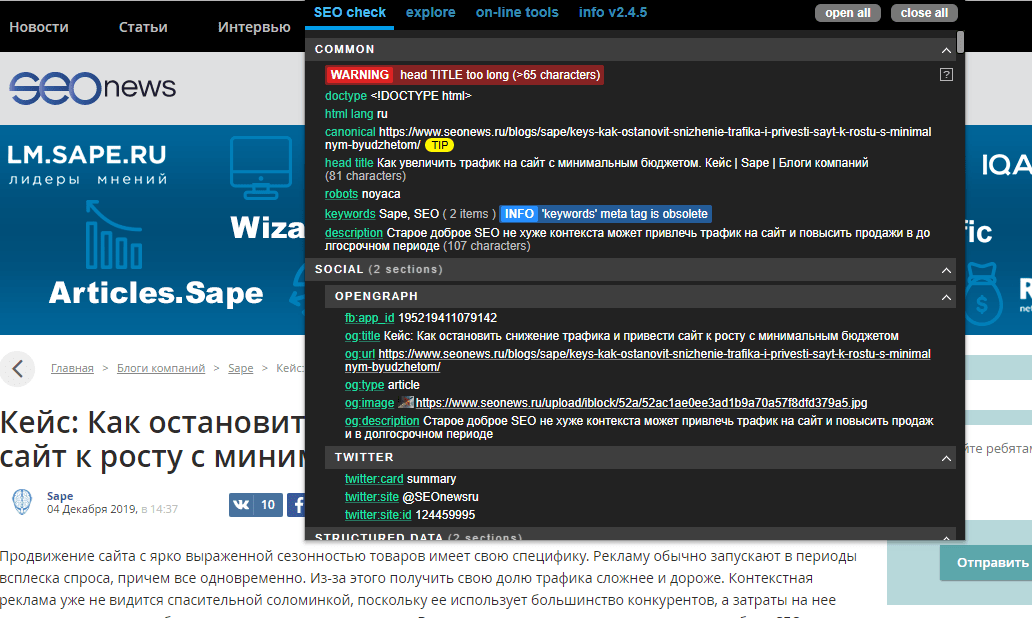Click the Sape author name link
This screenshot has height=618, width=1032.
60,496
